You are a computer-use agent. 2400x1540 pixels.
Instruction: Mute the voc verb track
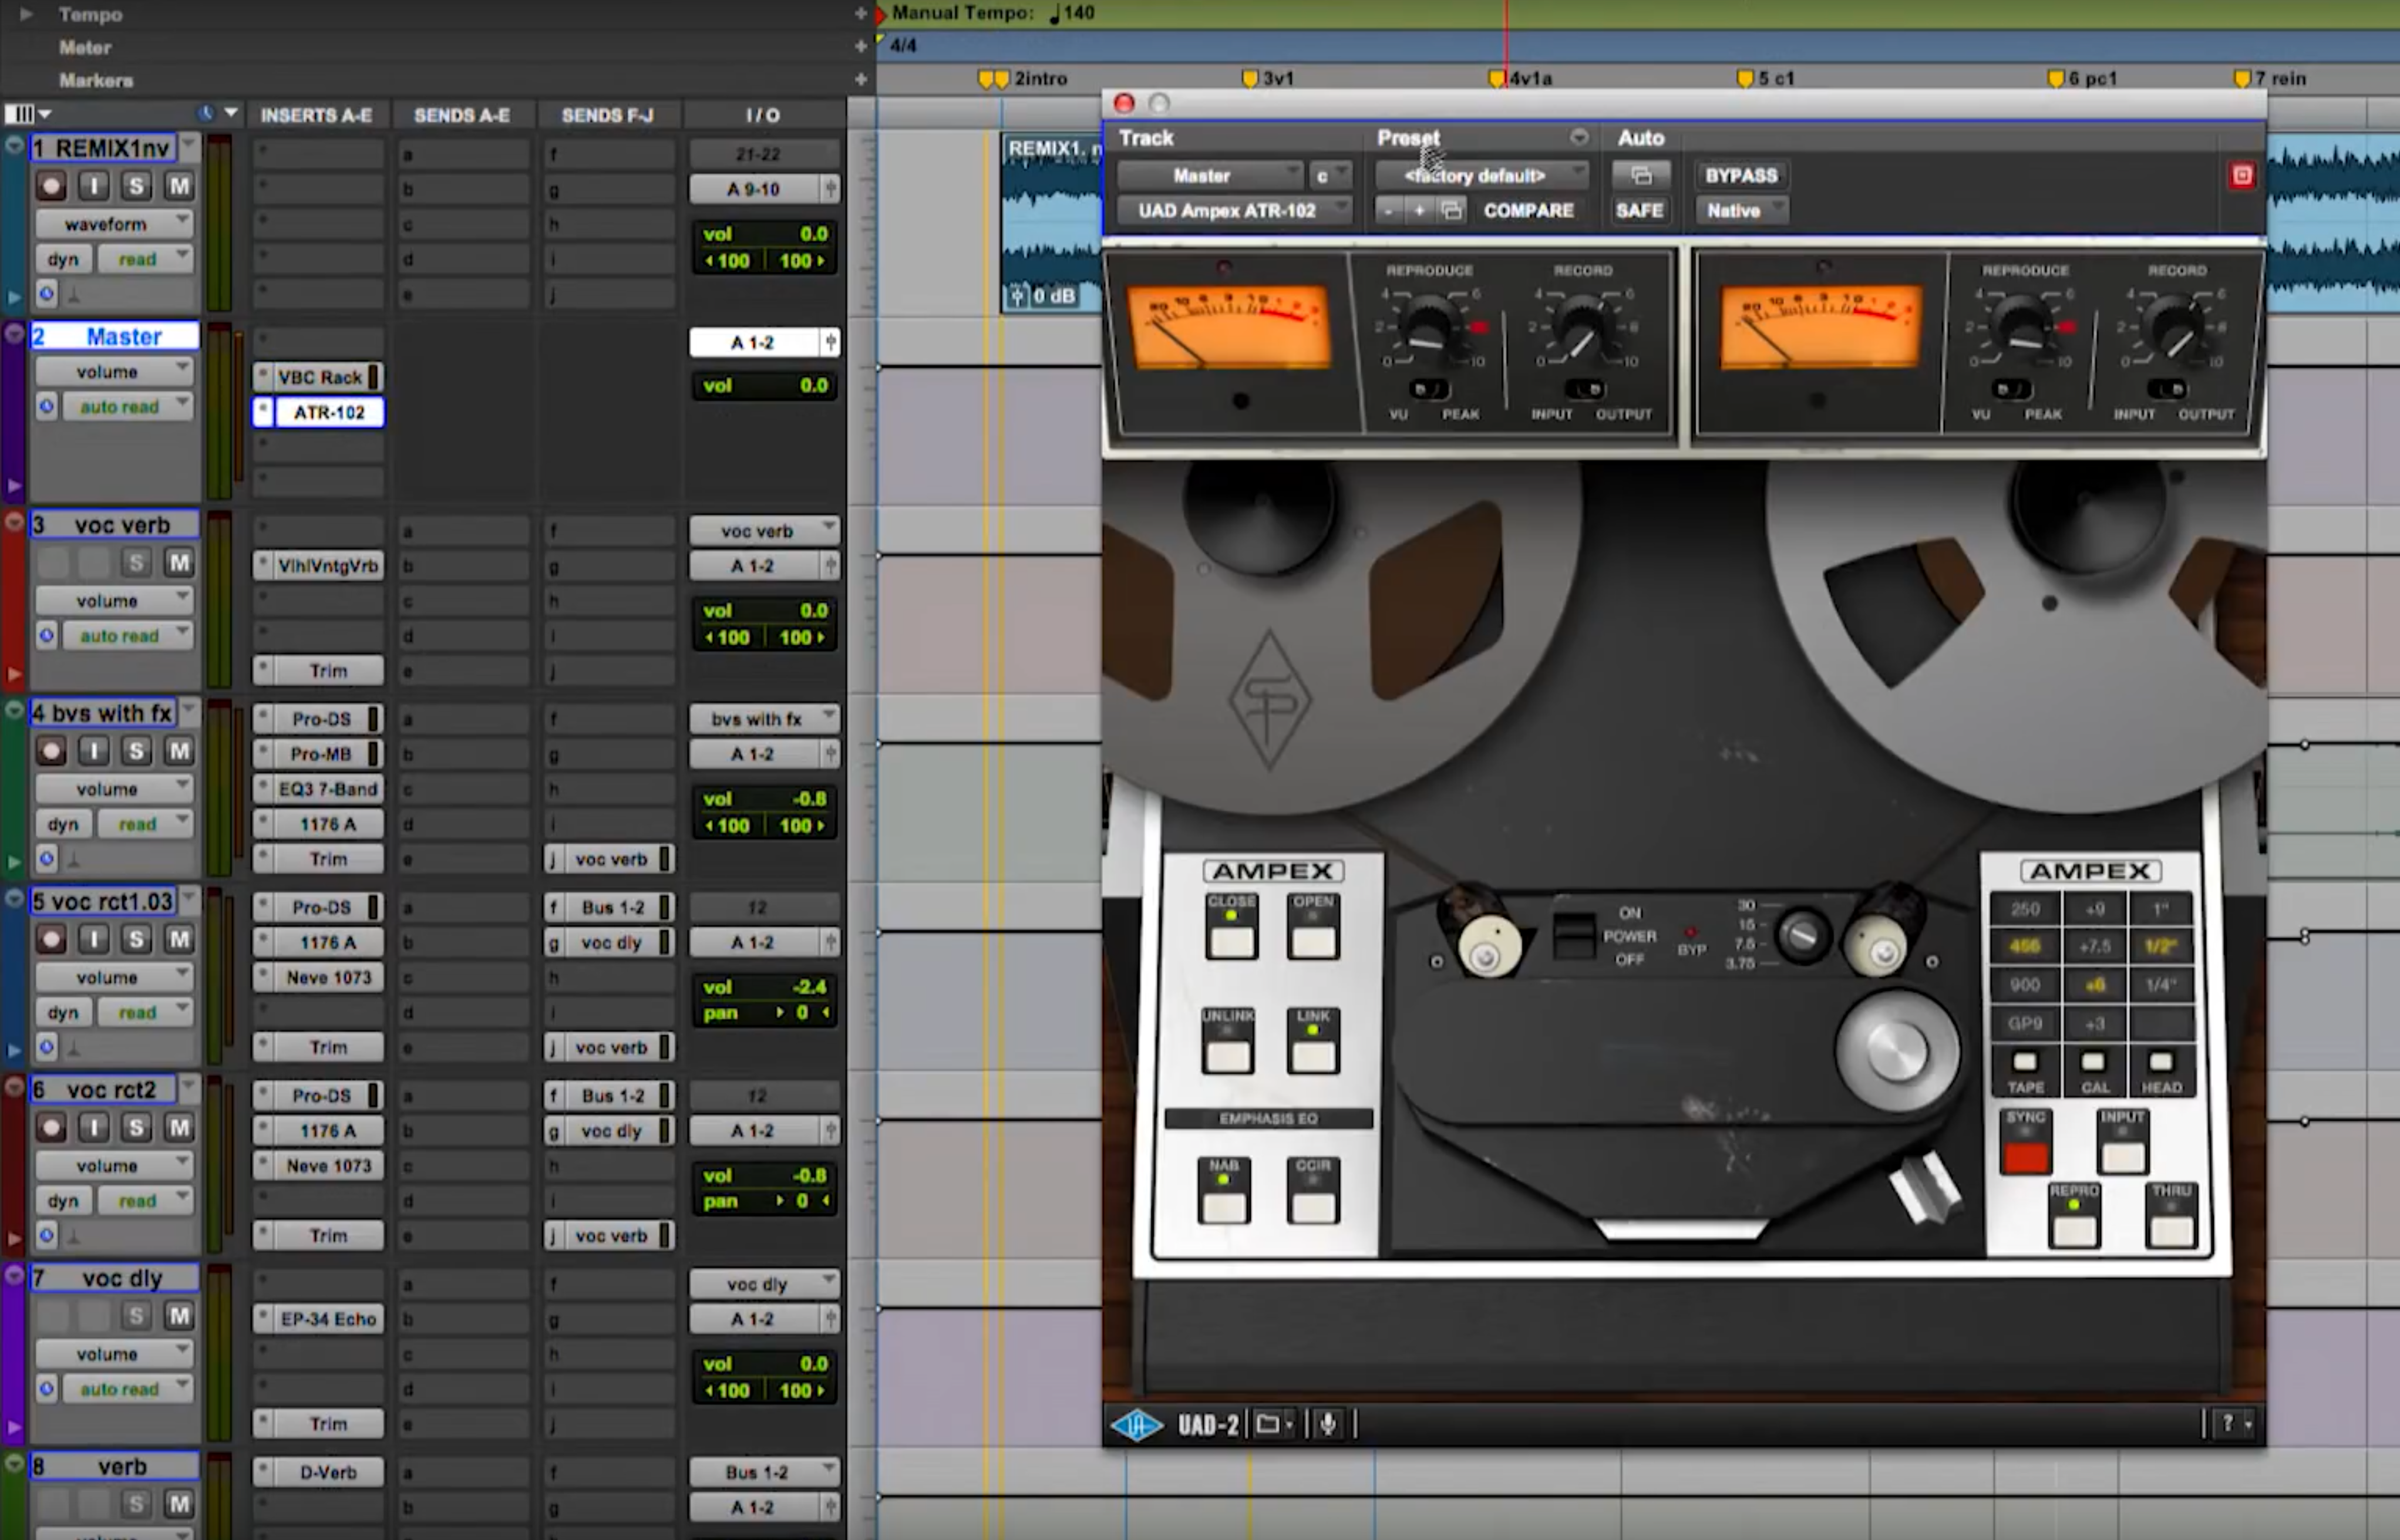[179, 562]
